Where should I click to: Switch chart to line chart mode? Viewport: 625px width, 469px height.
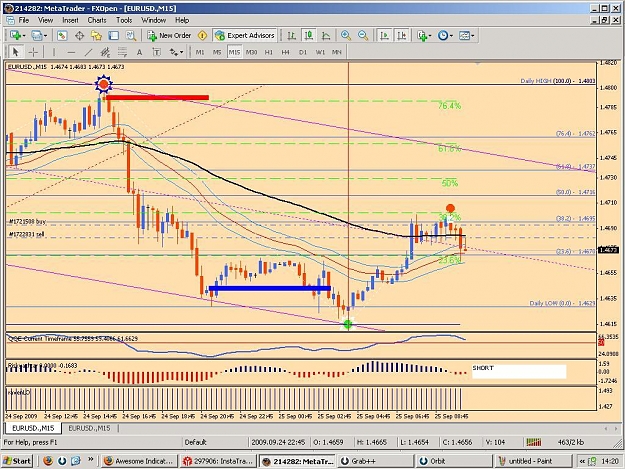coord(326,35)
